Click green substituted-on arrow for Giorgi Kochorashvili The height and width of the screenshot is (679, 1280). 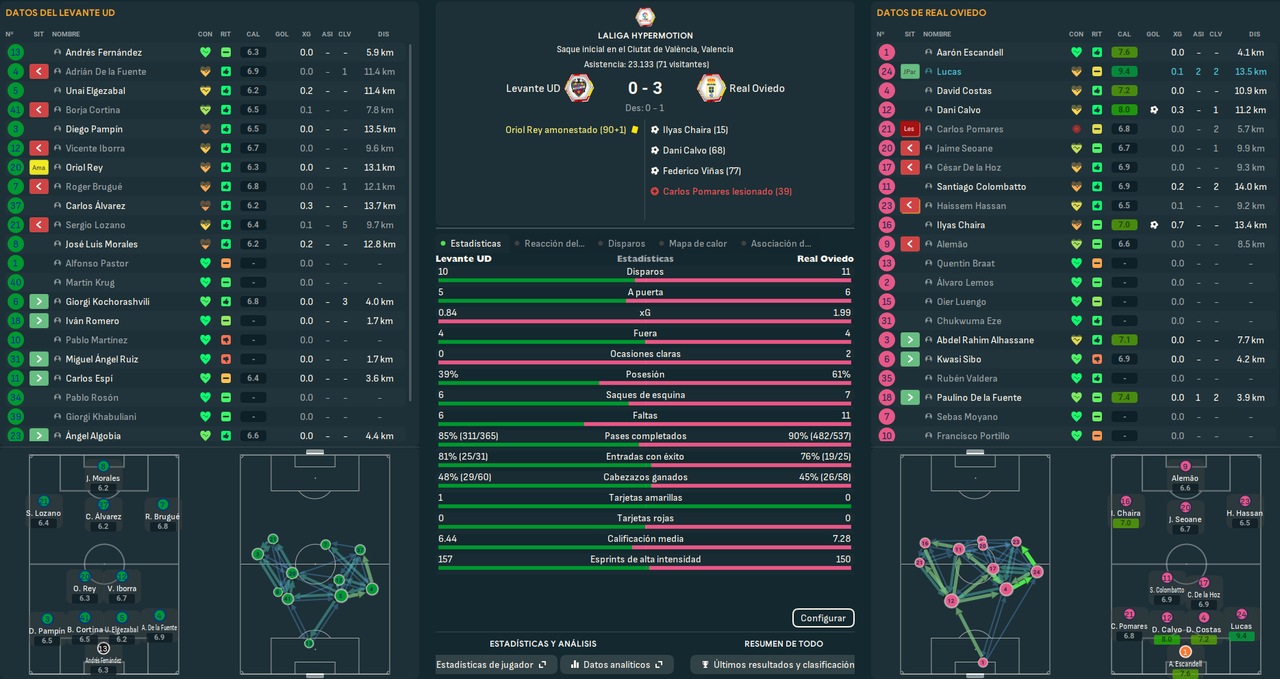[39, 302]
